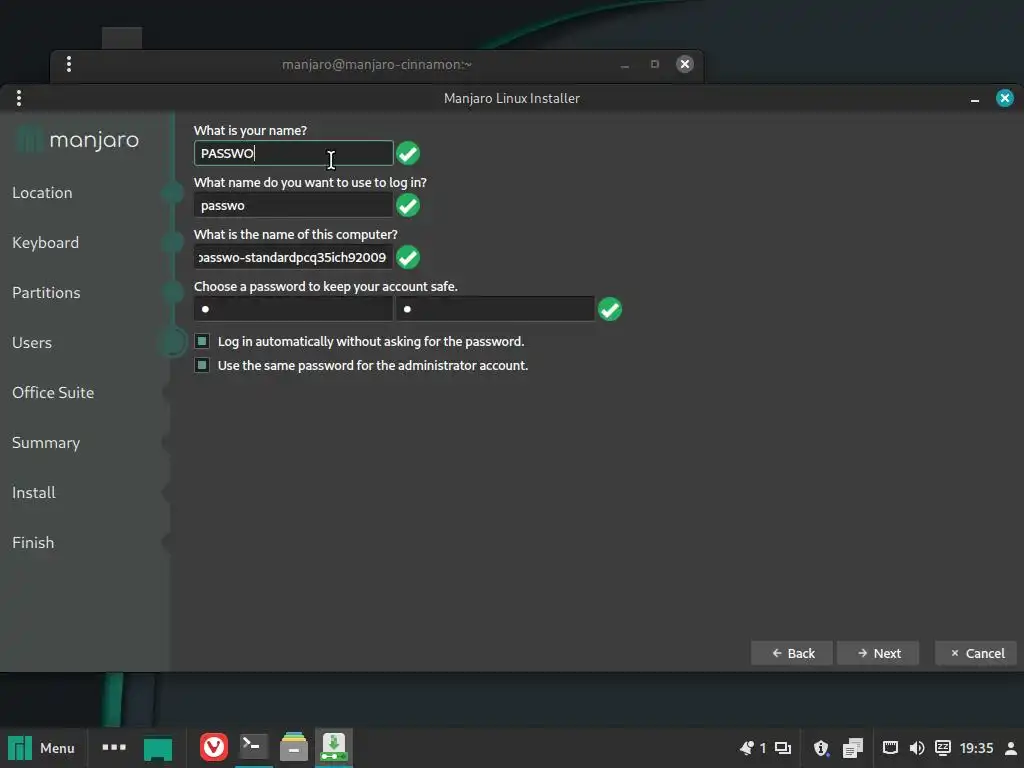Proceed with the Next button

tap(878, 653)
